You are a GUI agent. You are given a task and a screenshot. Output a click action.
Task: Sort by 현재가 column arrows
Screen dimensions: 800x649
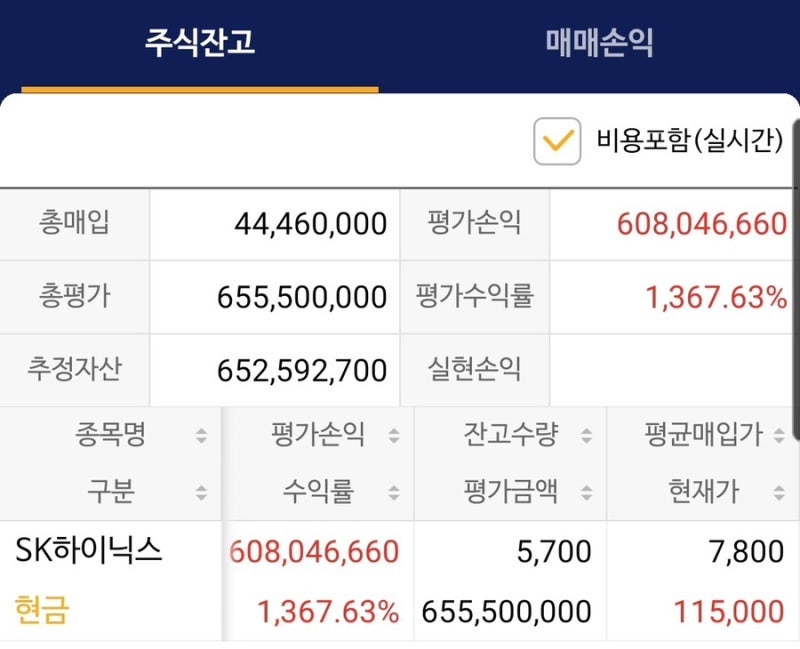[779, 492]
